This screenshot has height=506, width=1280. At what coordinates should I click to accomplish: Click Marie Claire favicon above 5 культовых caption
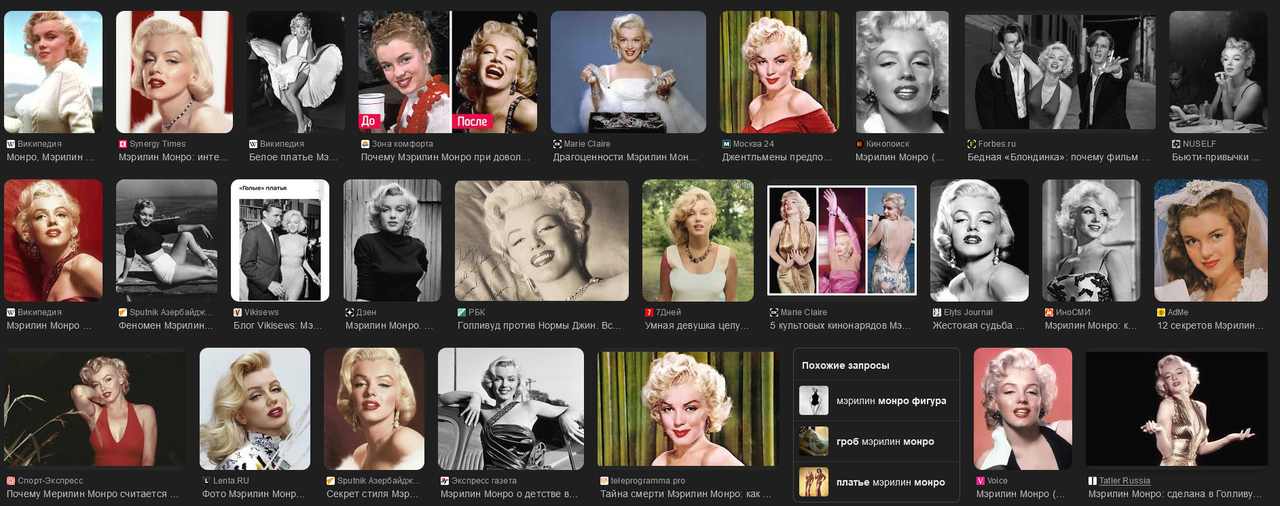pos(773,312)
